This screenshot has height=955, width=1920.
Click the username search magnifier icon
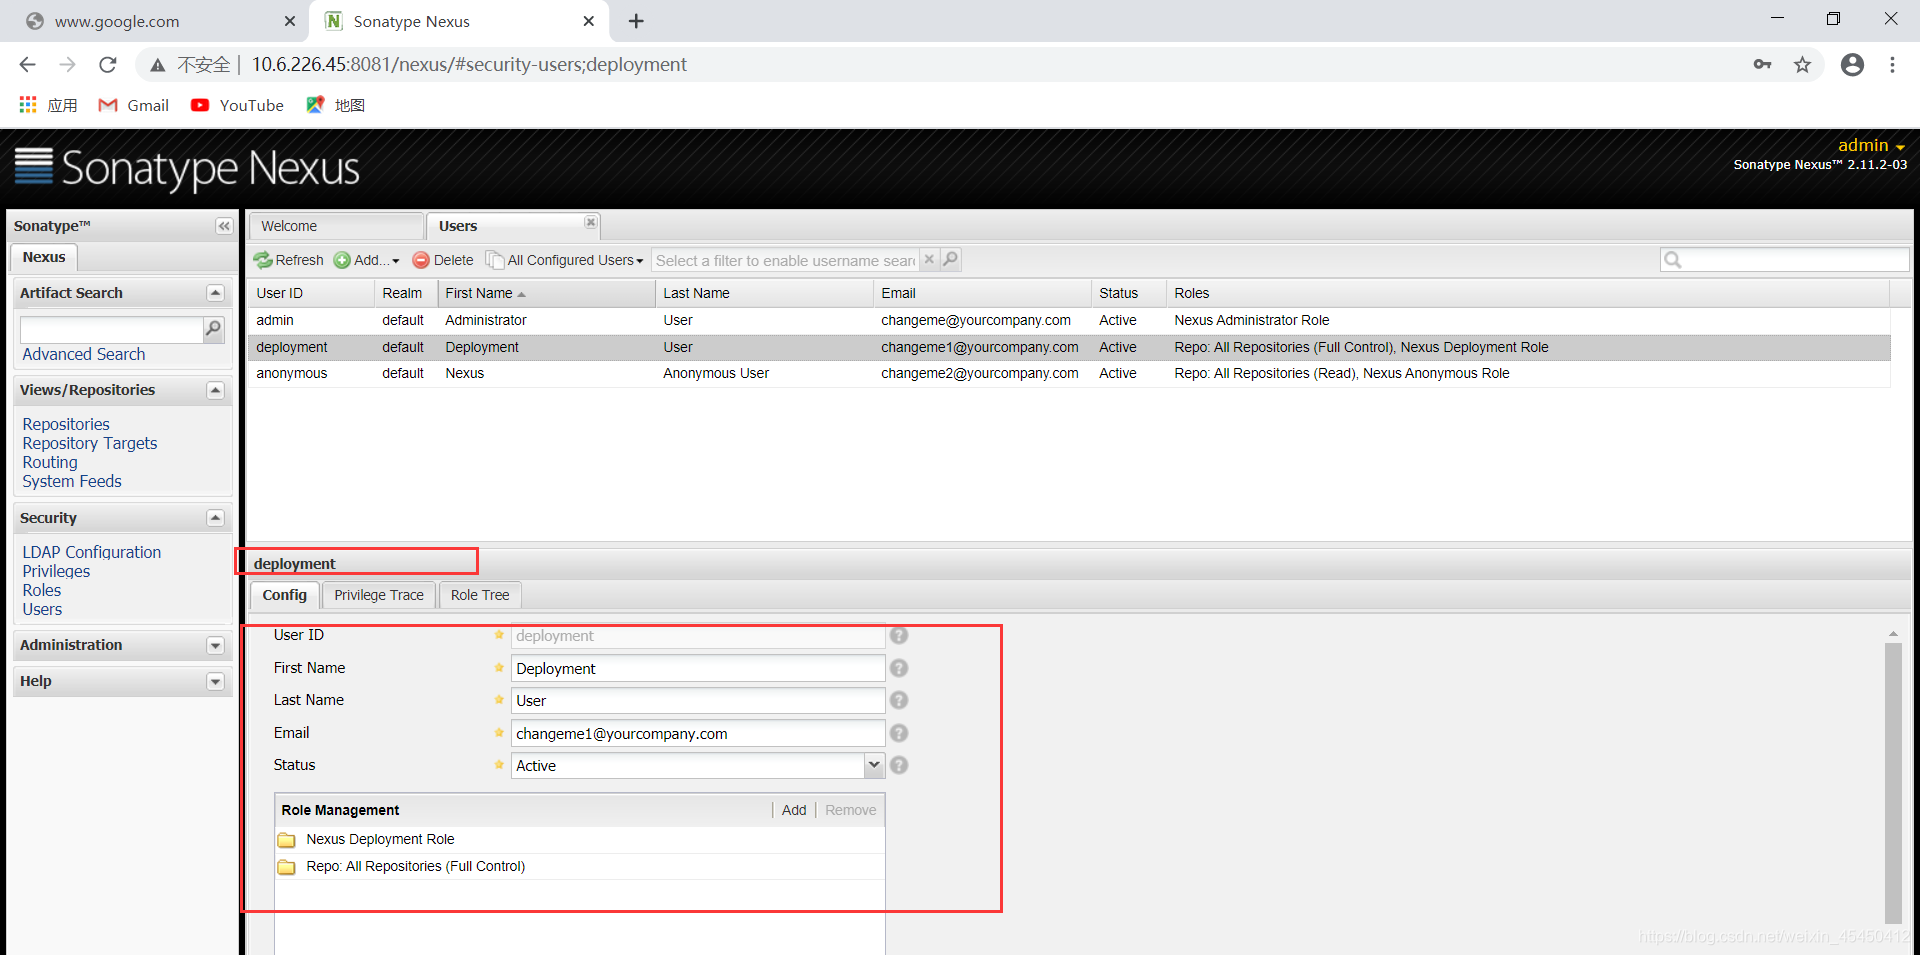950,260
